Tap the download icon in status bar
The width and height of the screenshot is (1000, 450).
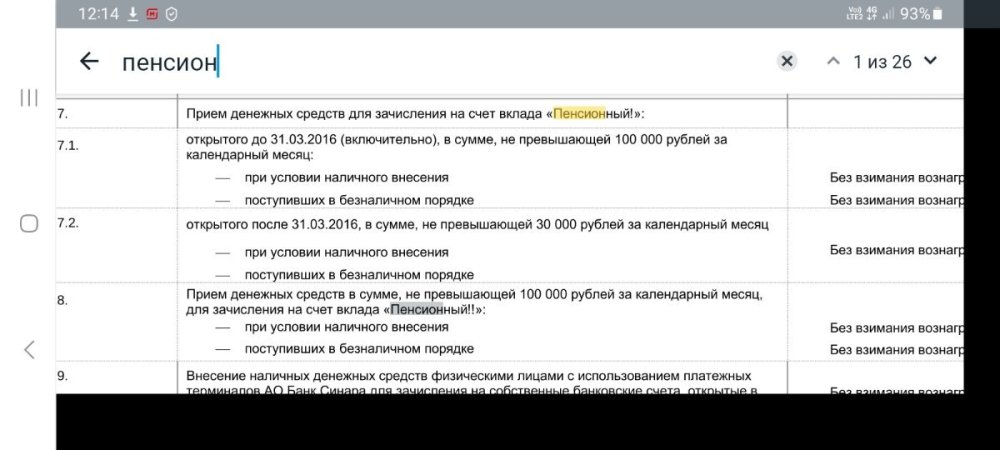(x=133, y=14)
